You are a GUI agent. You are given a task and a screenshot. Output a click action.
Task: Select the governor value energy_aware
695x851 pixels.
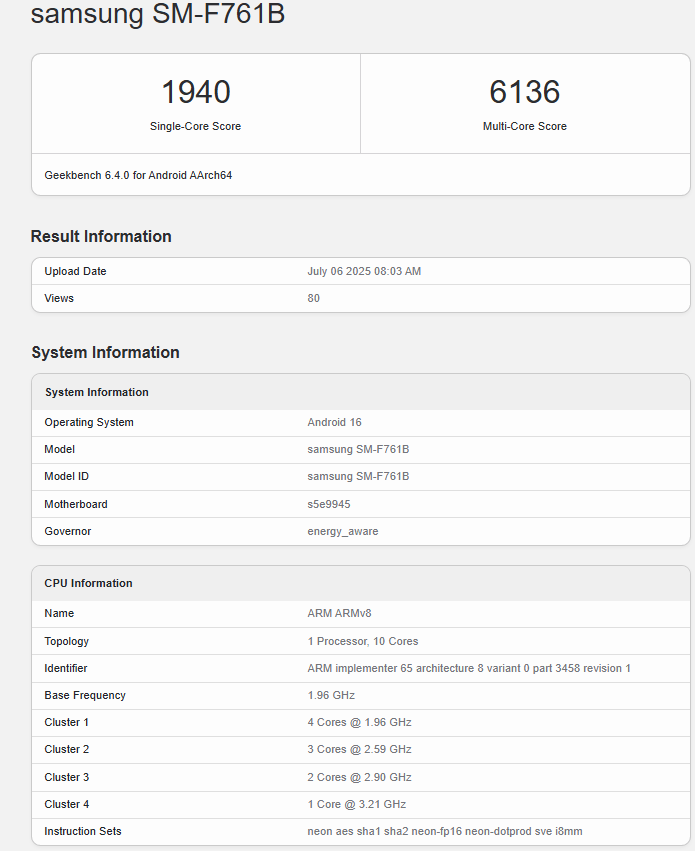point(343,531)
